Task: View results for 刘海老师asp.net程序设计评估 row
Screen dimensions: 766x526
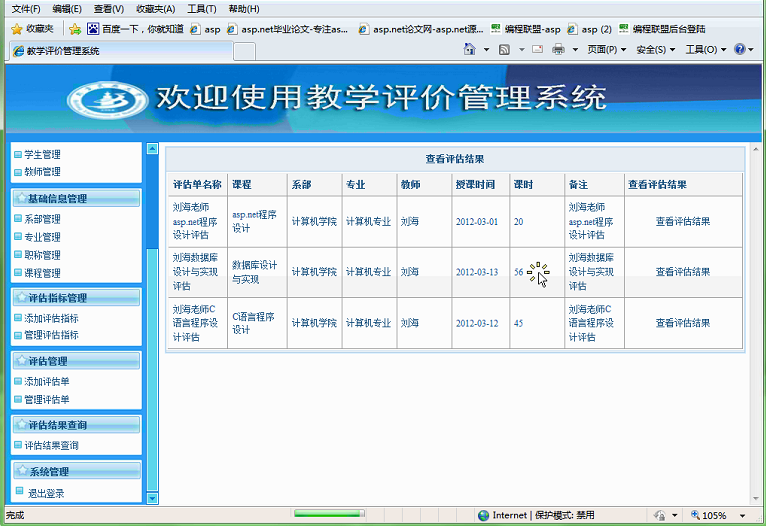Action: 682,221
